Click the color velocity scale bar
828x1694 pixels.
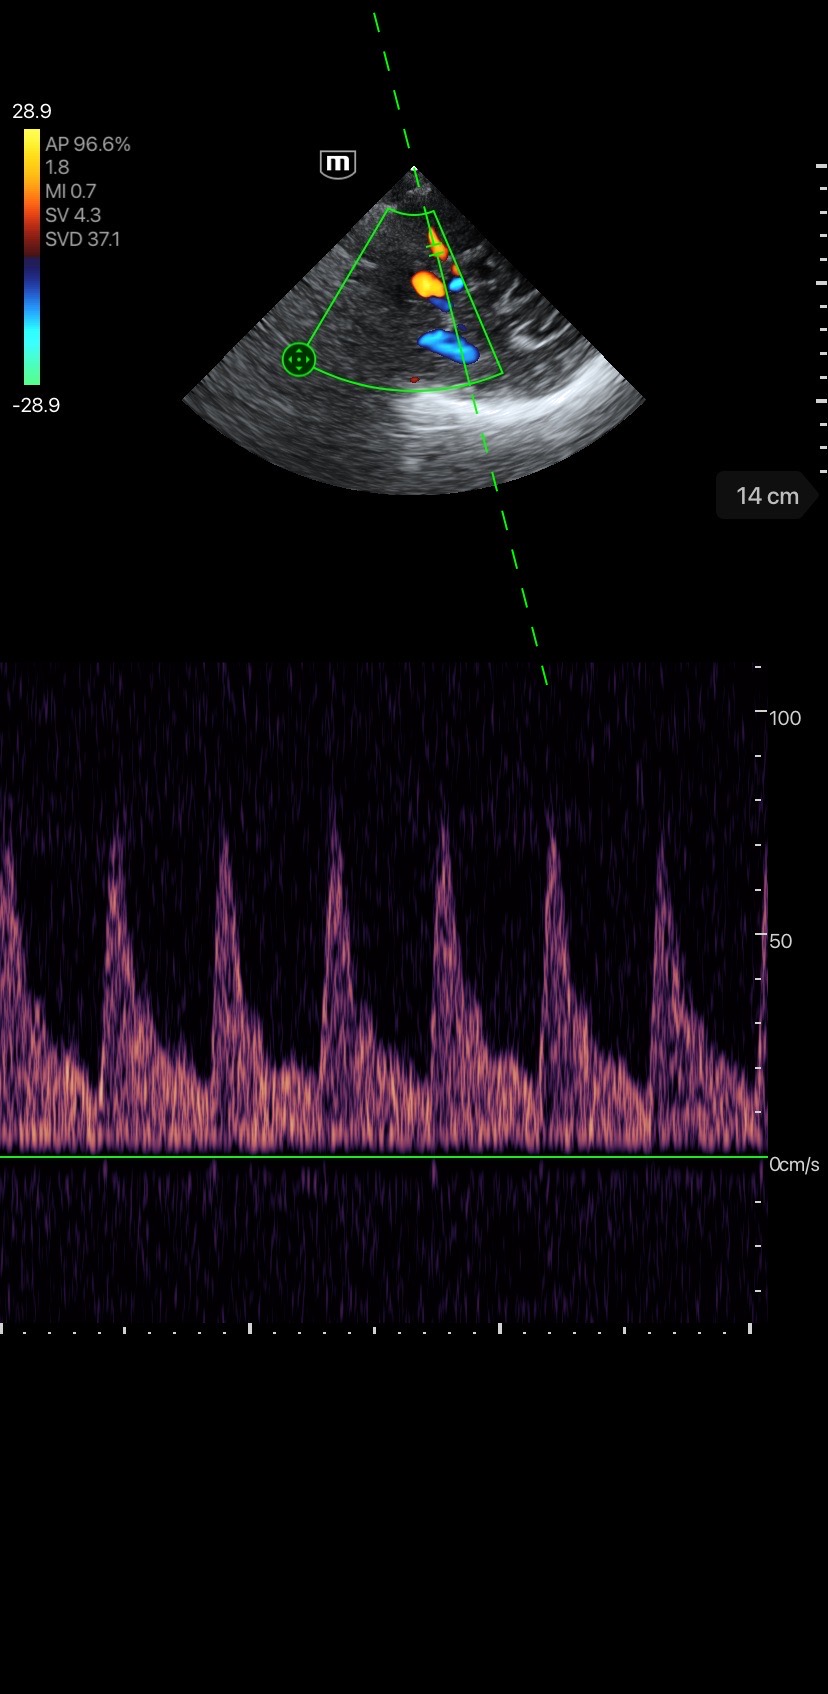32,257
